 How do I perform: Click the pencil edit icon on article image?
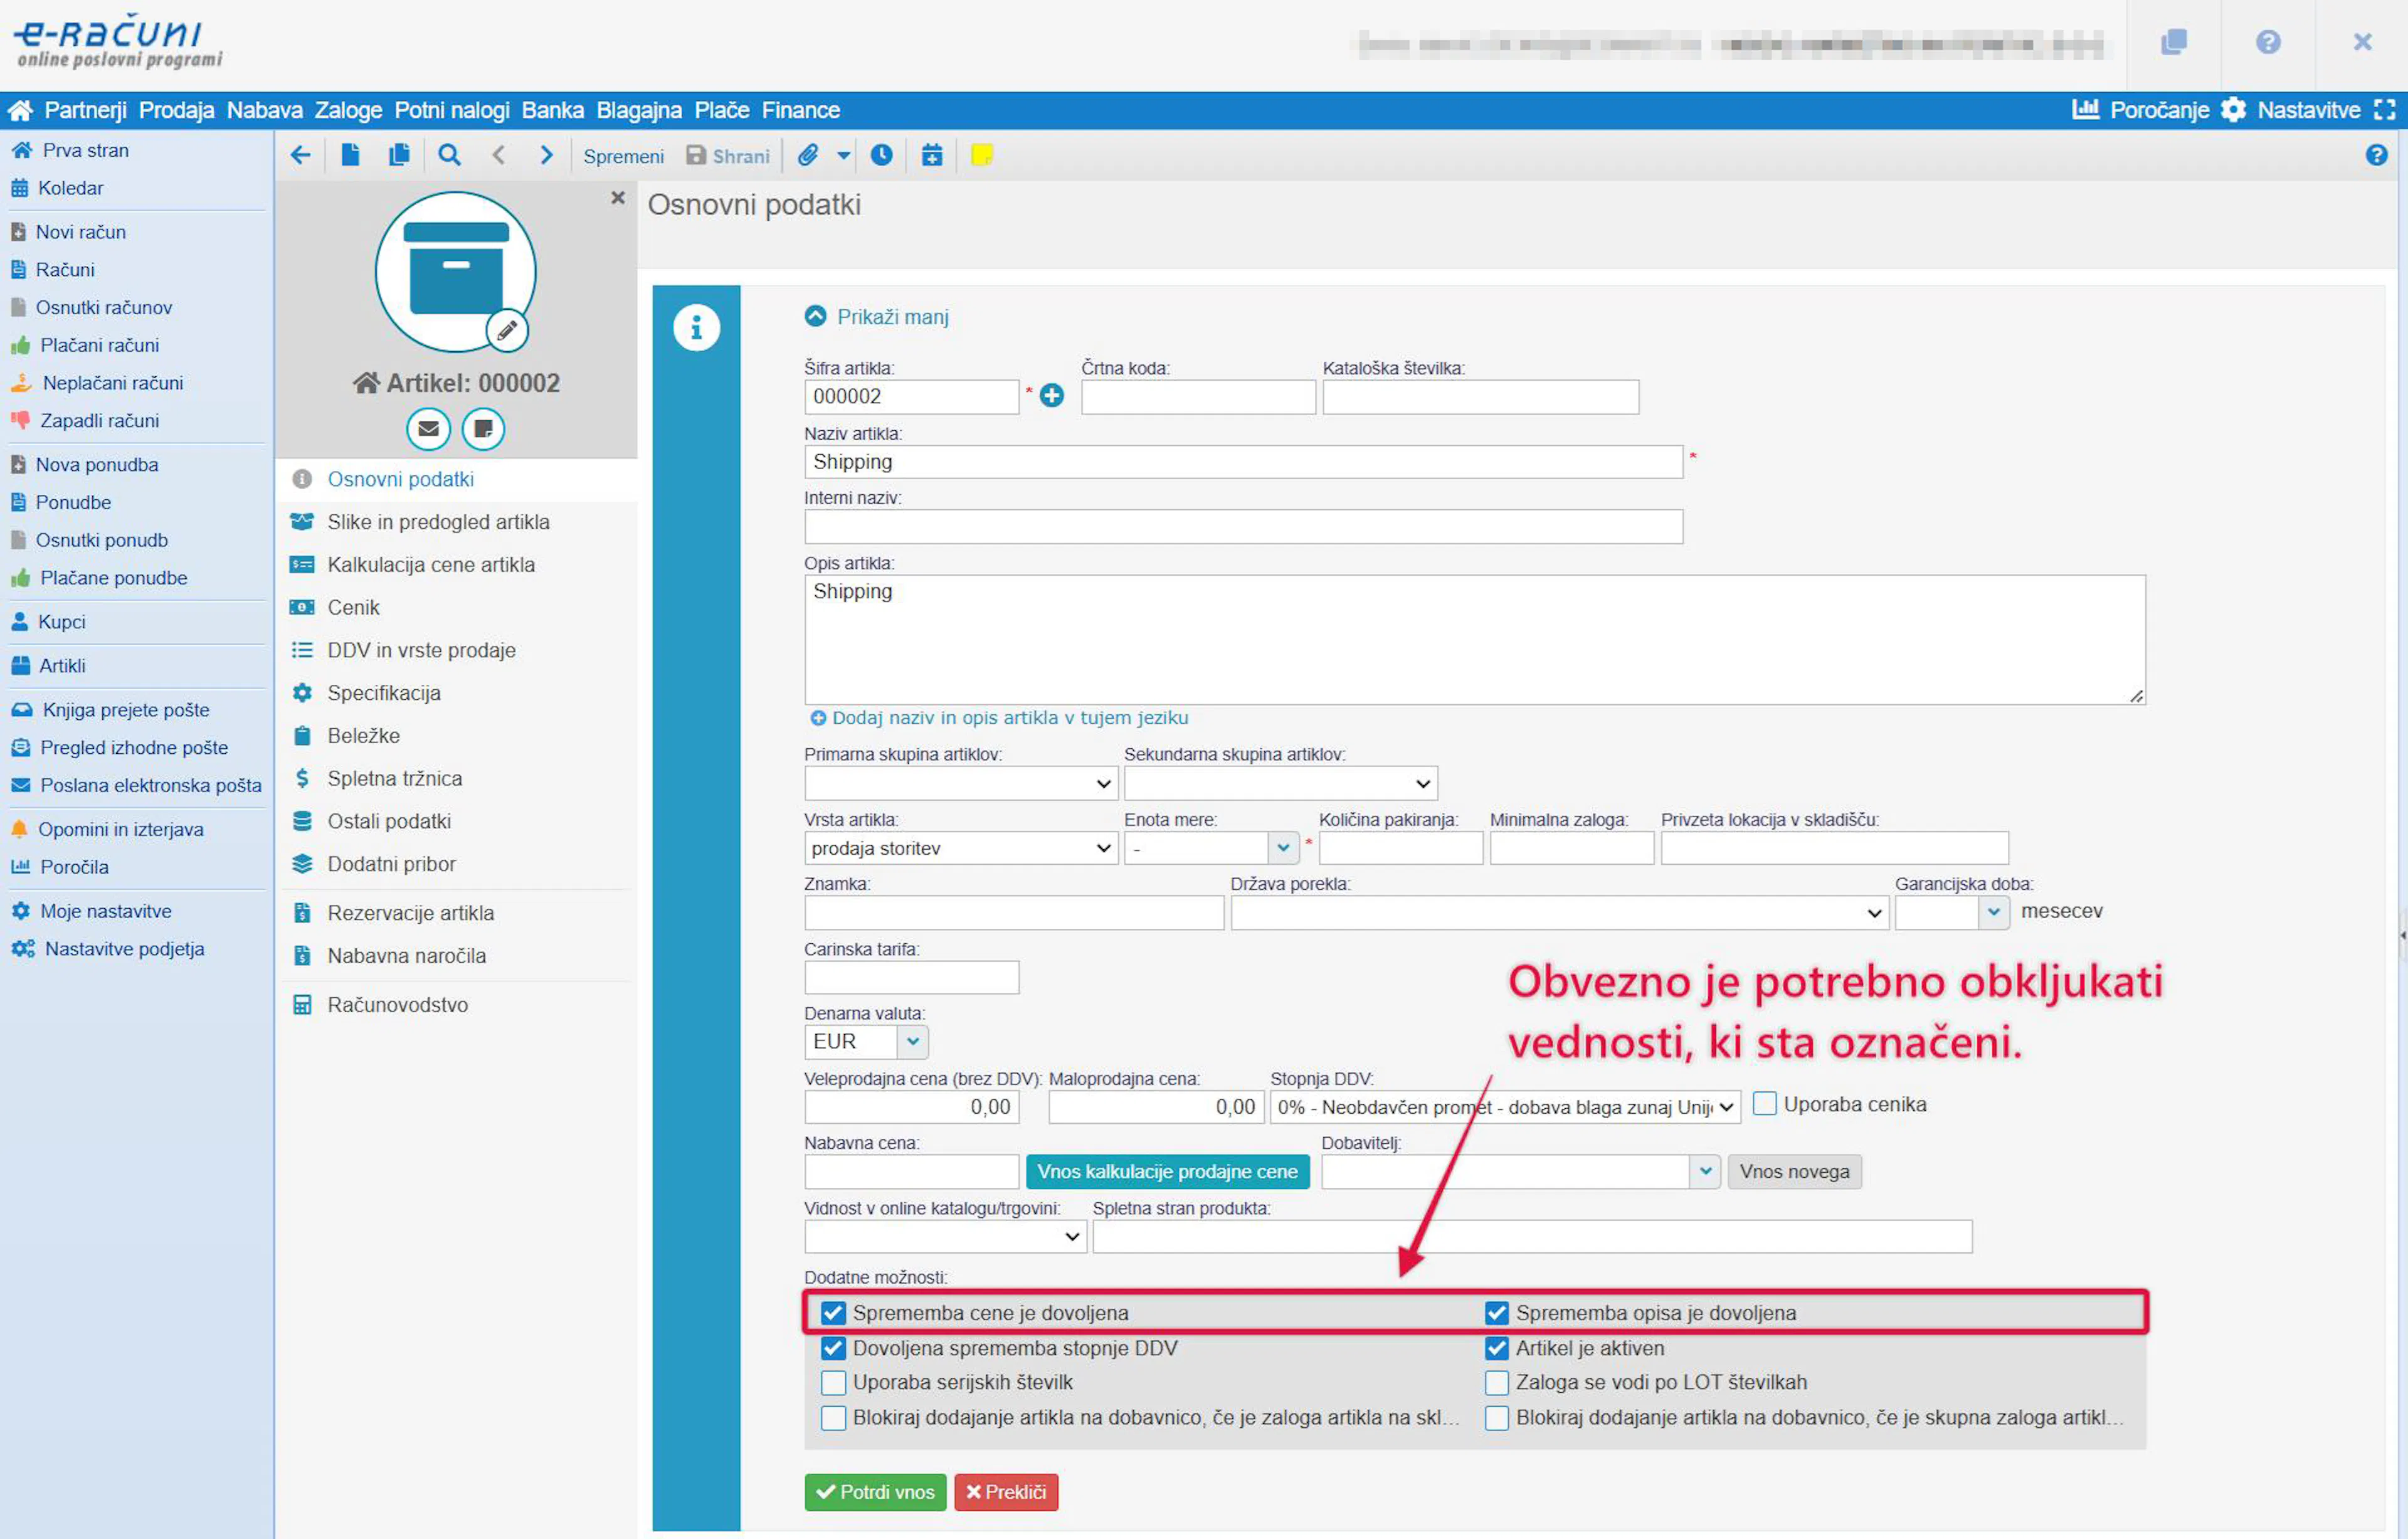pyautogui.click(x=507, y=330)
